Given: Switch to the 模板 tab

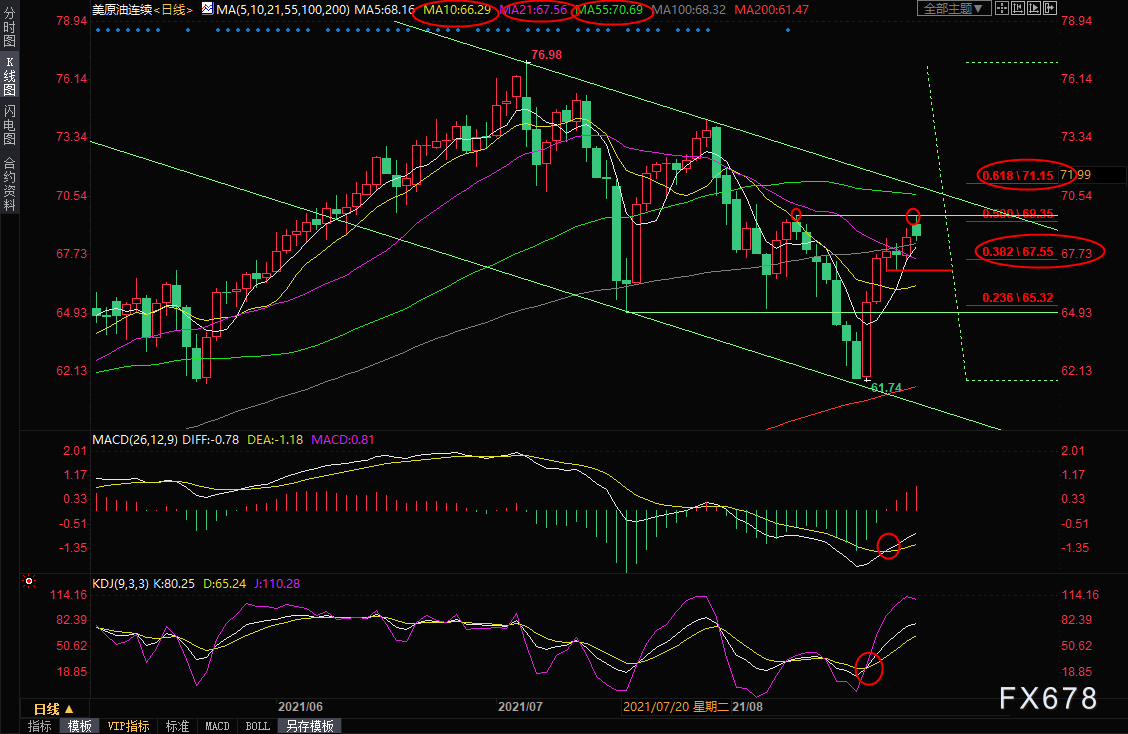Looking at the screenshot, I should (80, 726).
